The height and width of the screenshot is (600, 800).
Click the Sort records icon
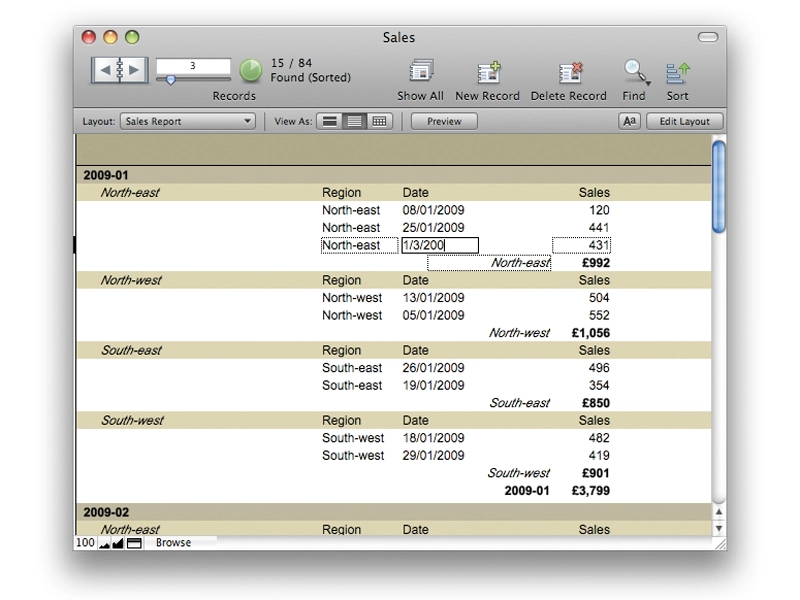678,72
